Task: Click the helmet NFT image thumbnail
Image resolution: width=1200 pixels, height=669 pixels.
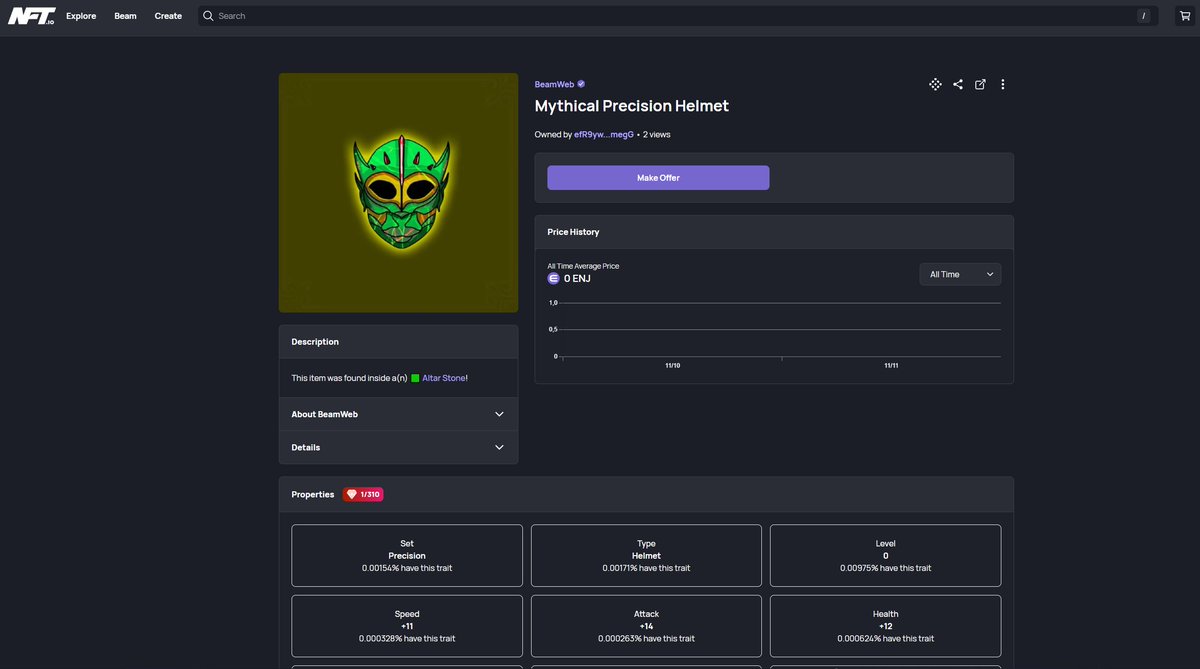Action: pos(398,192)
